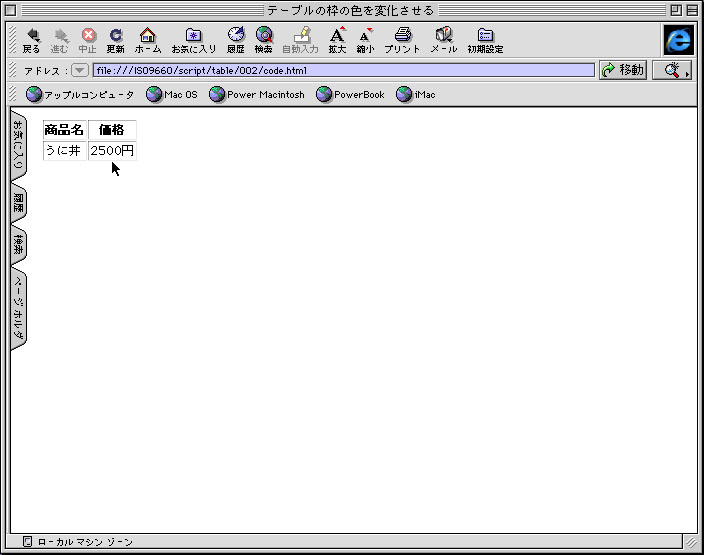Stop loading with the 中止 icon
This screenshot has width=704, height=555.
[88, 40]
